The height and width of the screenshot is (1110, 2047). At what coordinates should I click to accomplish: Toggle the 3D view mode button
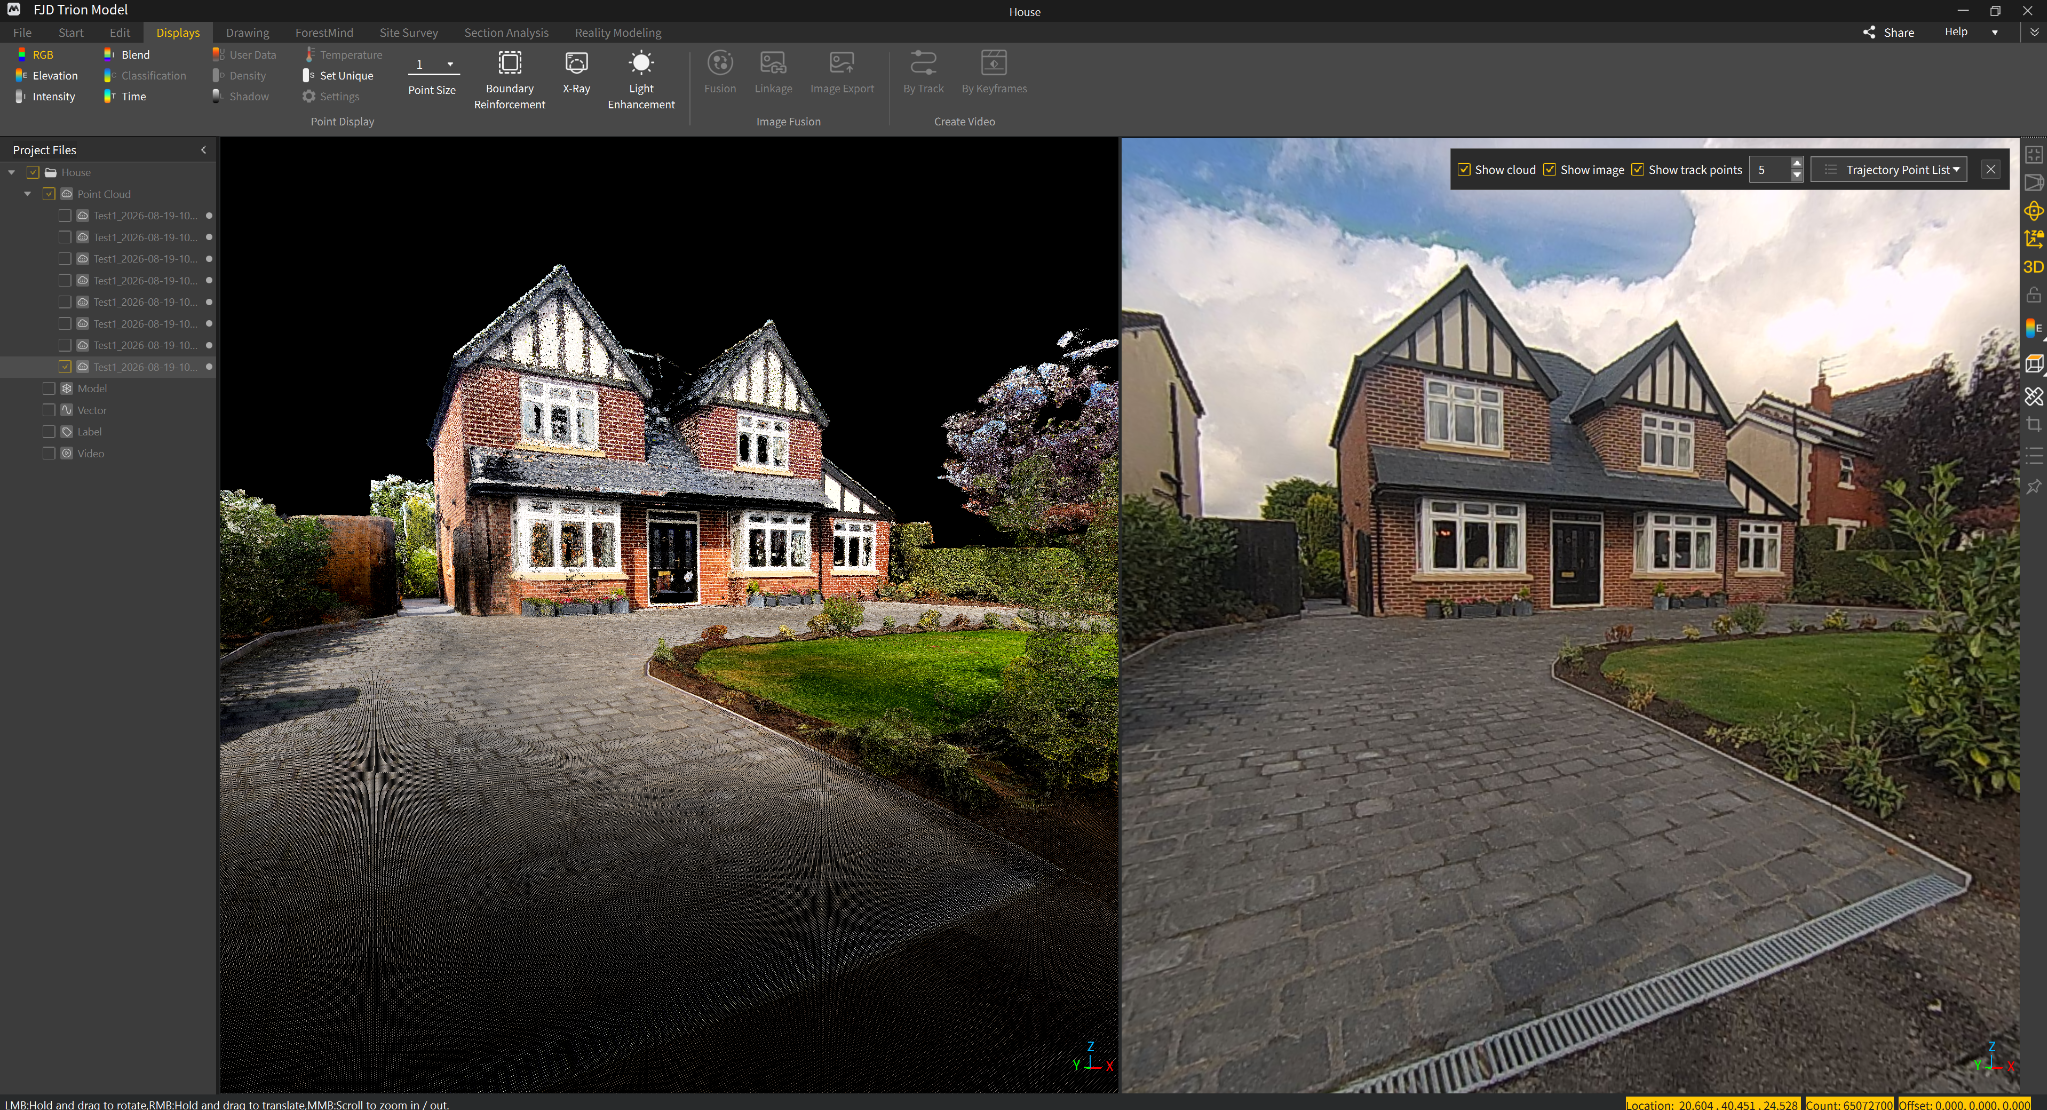[2034, 267]
